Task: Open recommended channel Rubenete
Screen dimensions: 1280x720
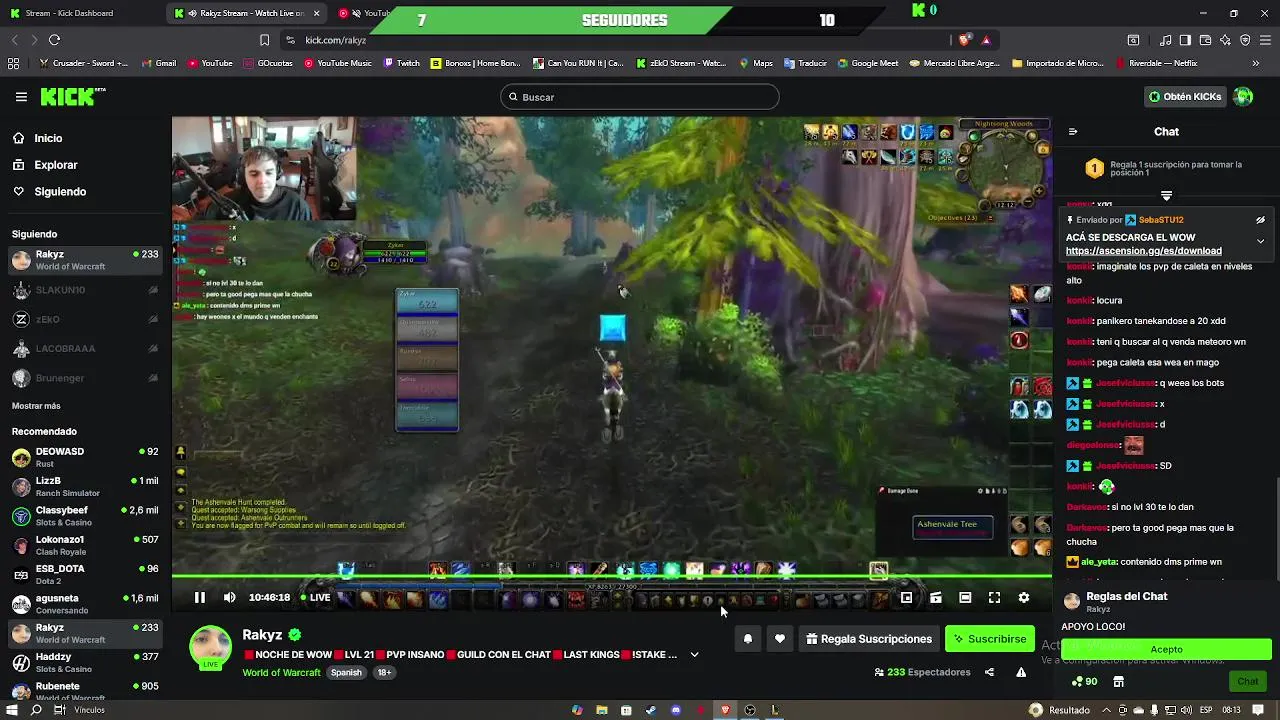Action: [x=85, y=691]
